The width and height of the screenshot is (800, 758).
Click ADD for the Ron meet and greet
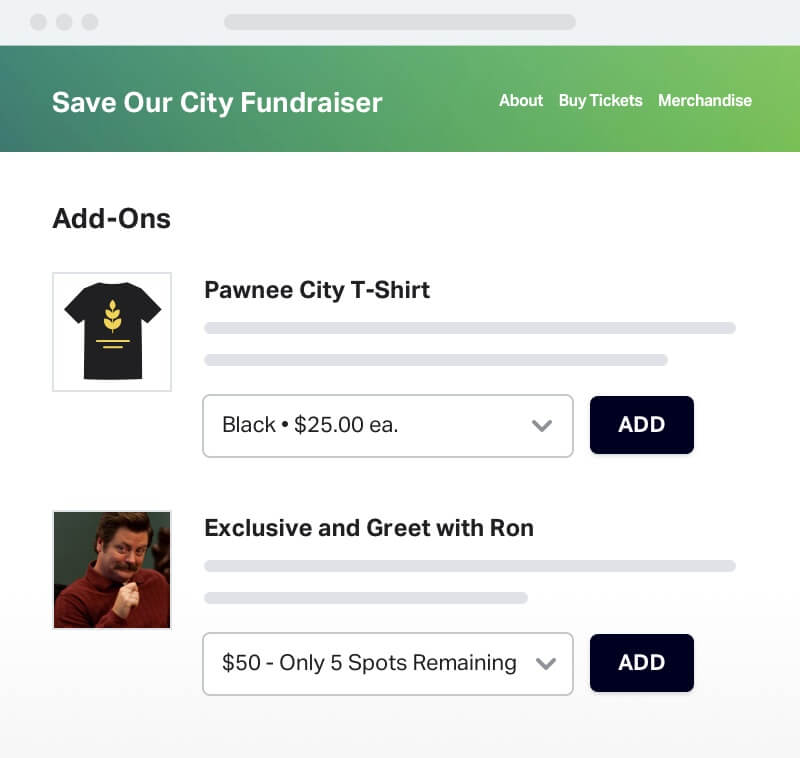coord(641,663)
